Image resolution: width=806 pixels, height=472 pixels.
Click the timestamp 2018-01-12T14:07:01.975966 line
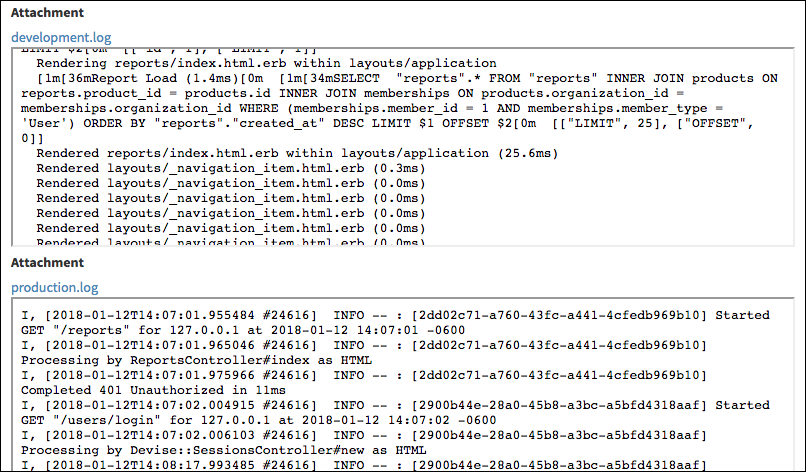tap(364, 375)
